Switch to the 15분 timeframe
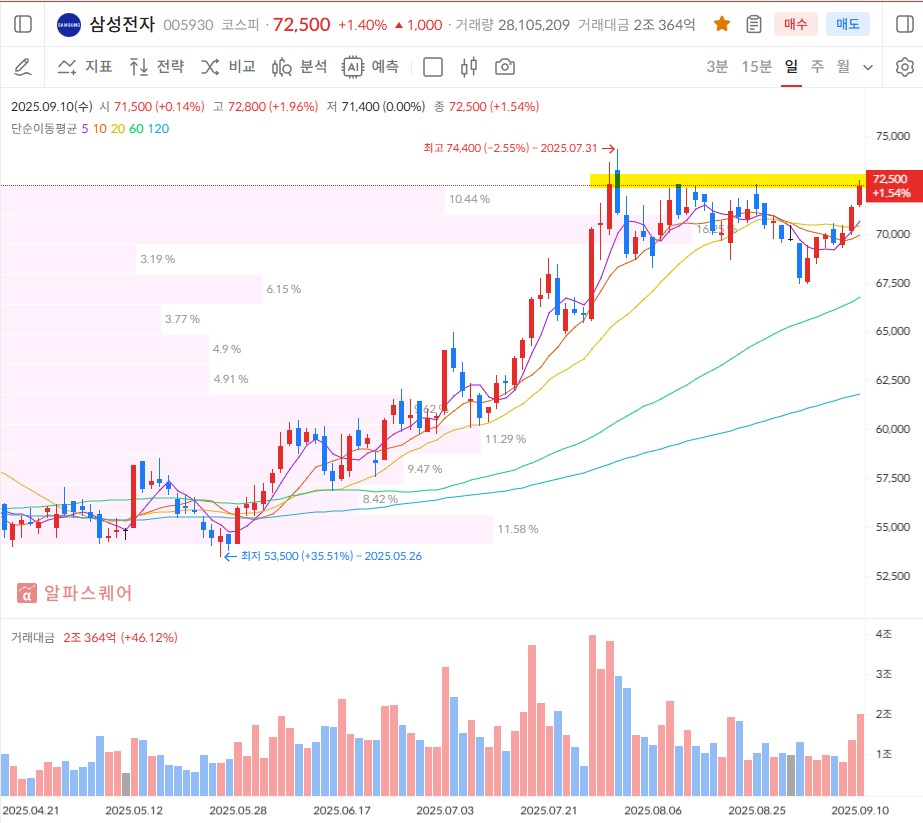Viewport: 923px width, 823px height. 756,67
